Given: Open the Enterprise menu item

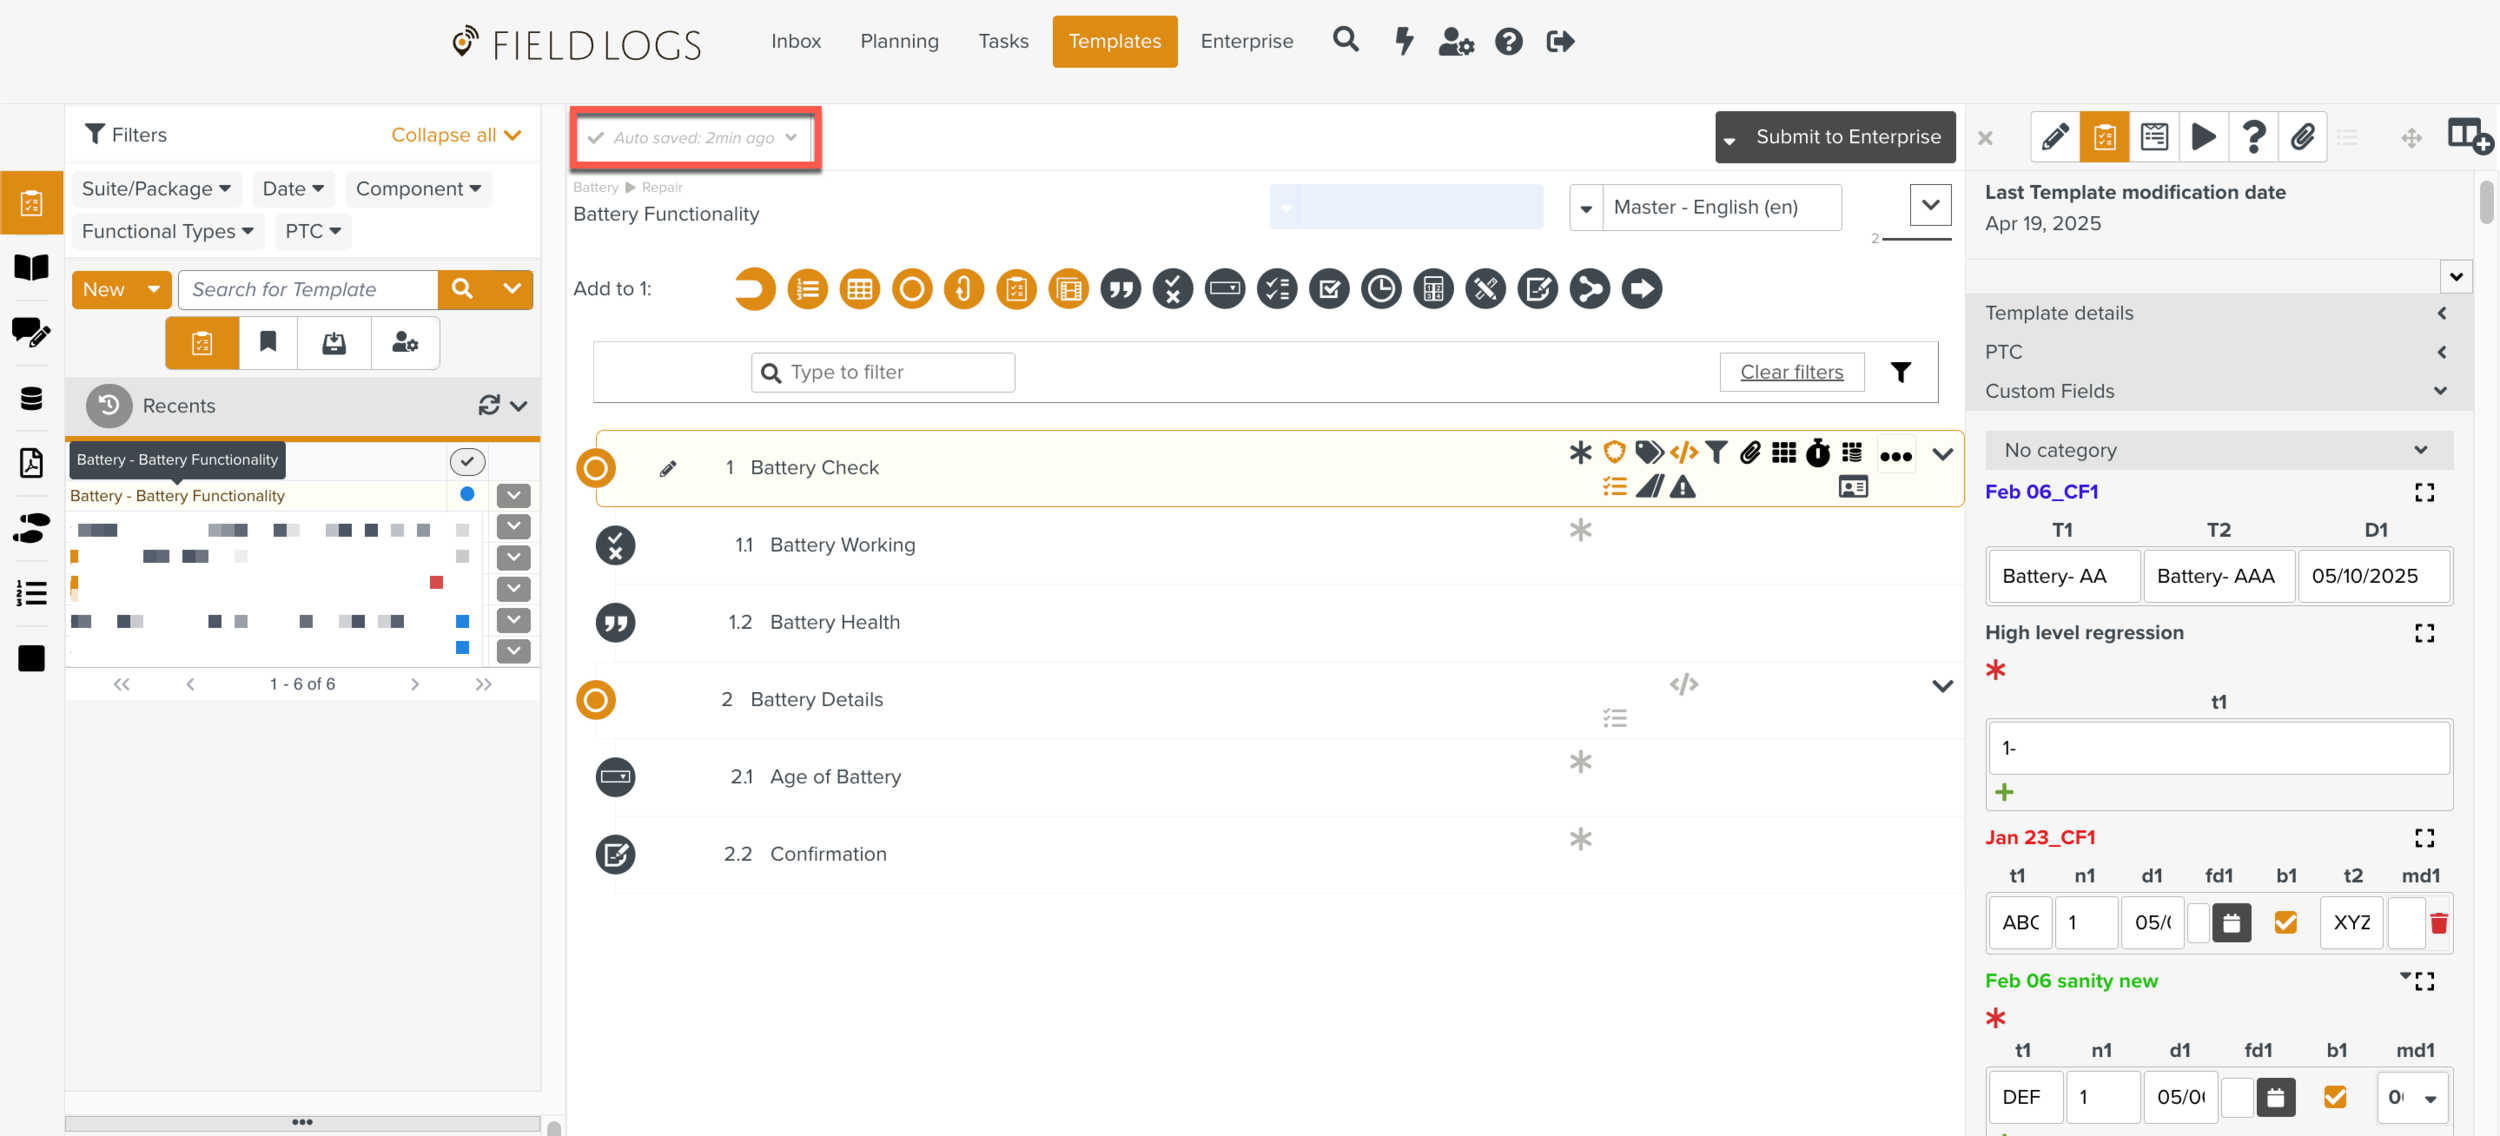Looking at the screenshot, I should pos(1246,41).
